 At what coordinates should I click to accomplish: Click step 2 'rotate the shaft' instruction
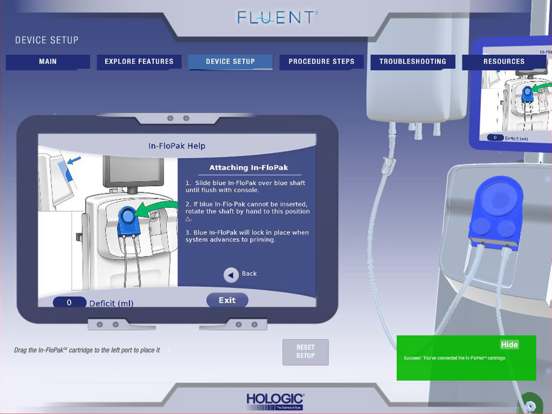coord(248,211)
